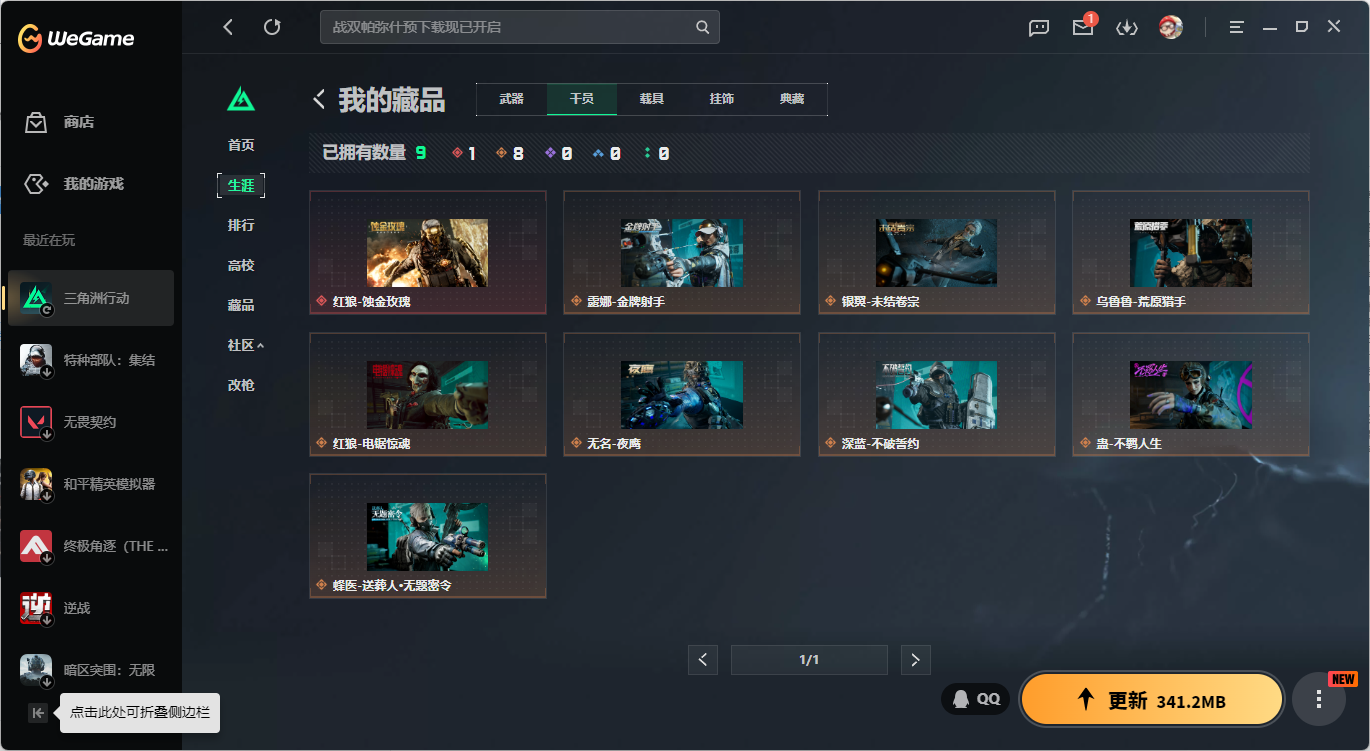Image resolution: width=1370 pixels, height=751 pixels.
Task: Go back using the top bar arrow
Action: tap(228, 27)
